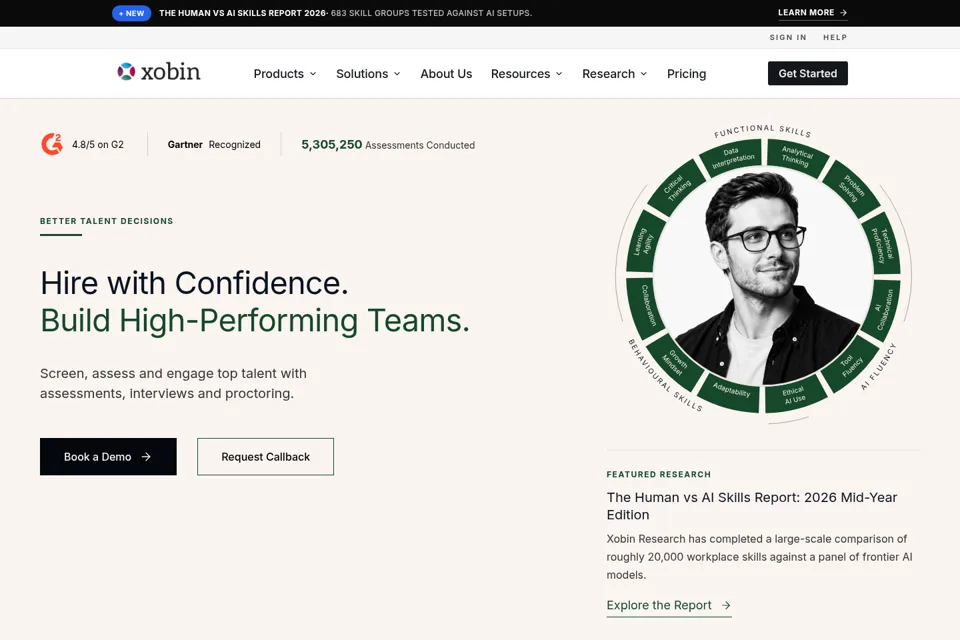The width and height of the screenshot is (960, 640).
Task: Click the Book a Demo button
Action: (108, 456)
